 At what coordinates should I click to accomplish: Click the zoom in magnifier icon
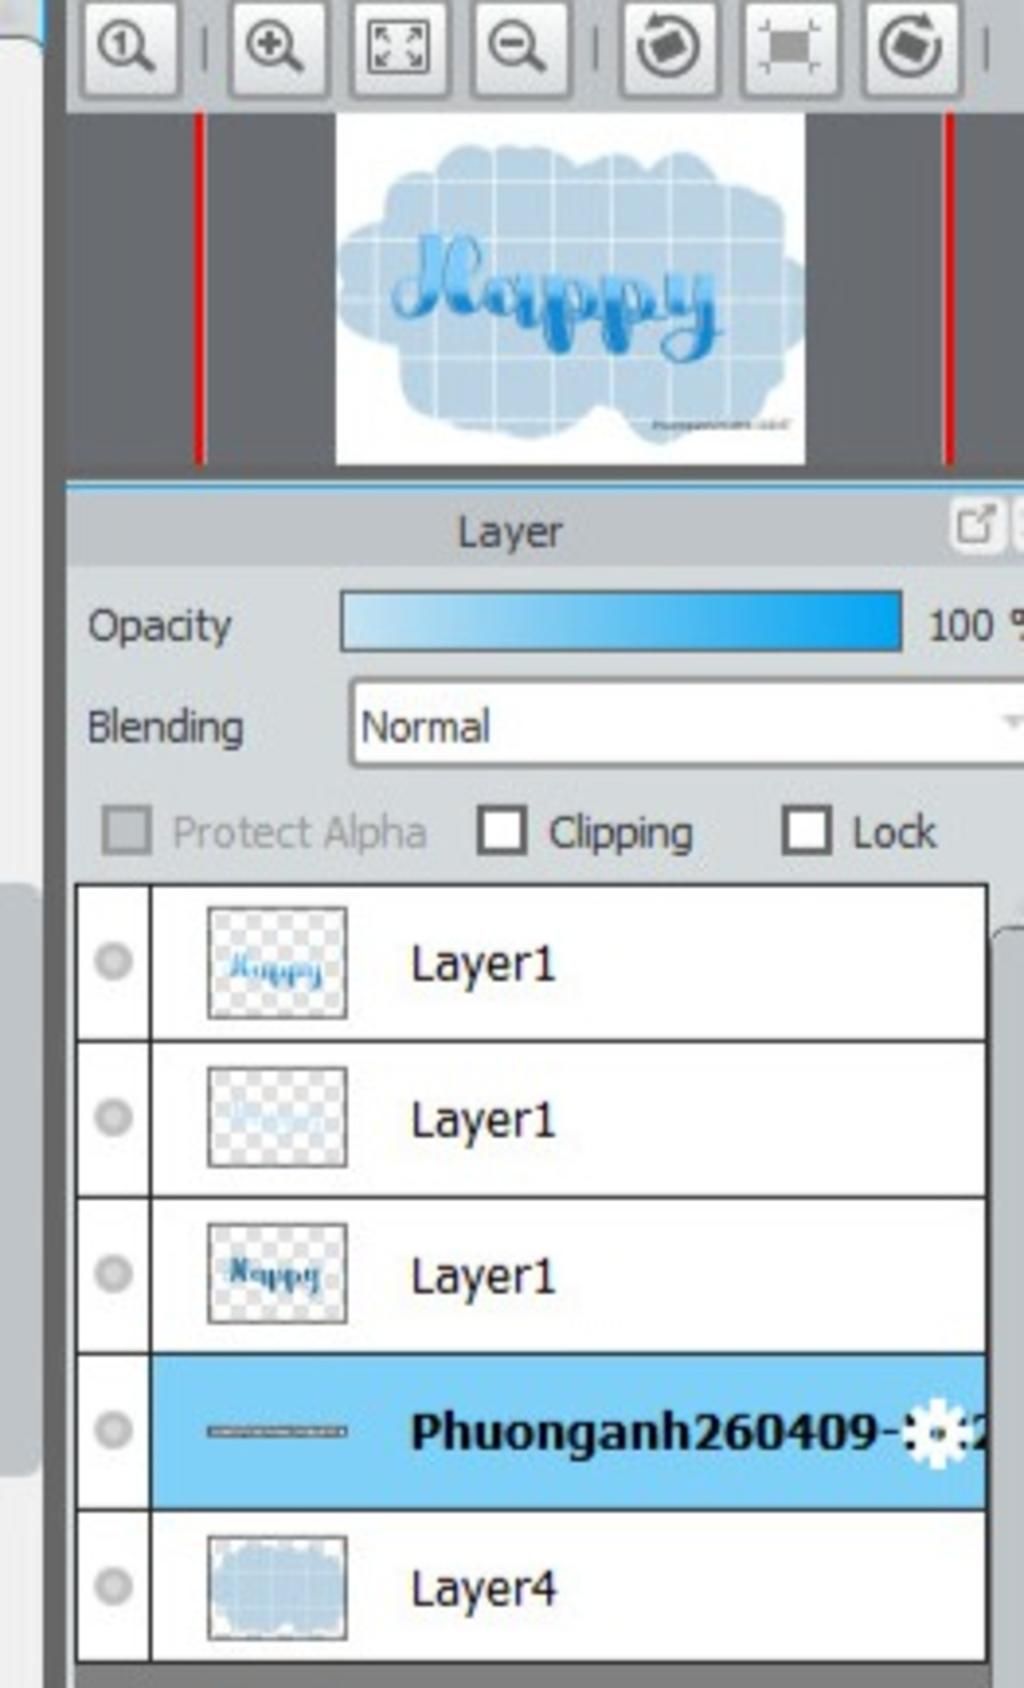277,47
